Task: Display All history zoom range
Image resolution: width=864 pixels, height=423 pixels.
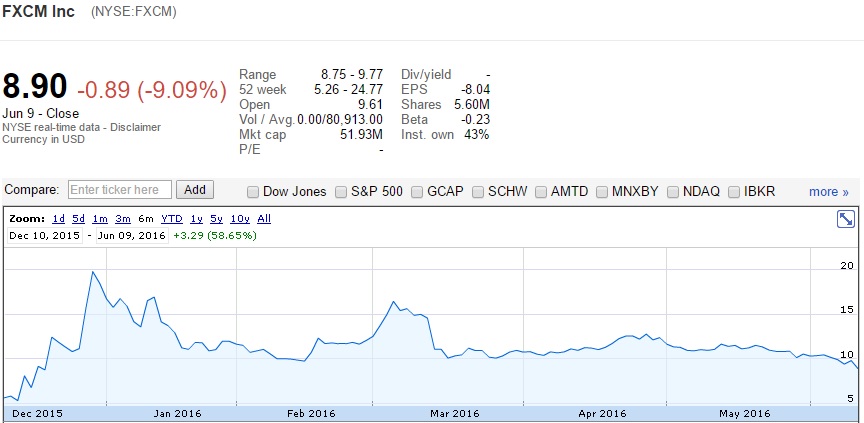Action: tap(264, 219)
